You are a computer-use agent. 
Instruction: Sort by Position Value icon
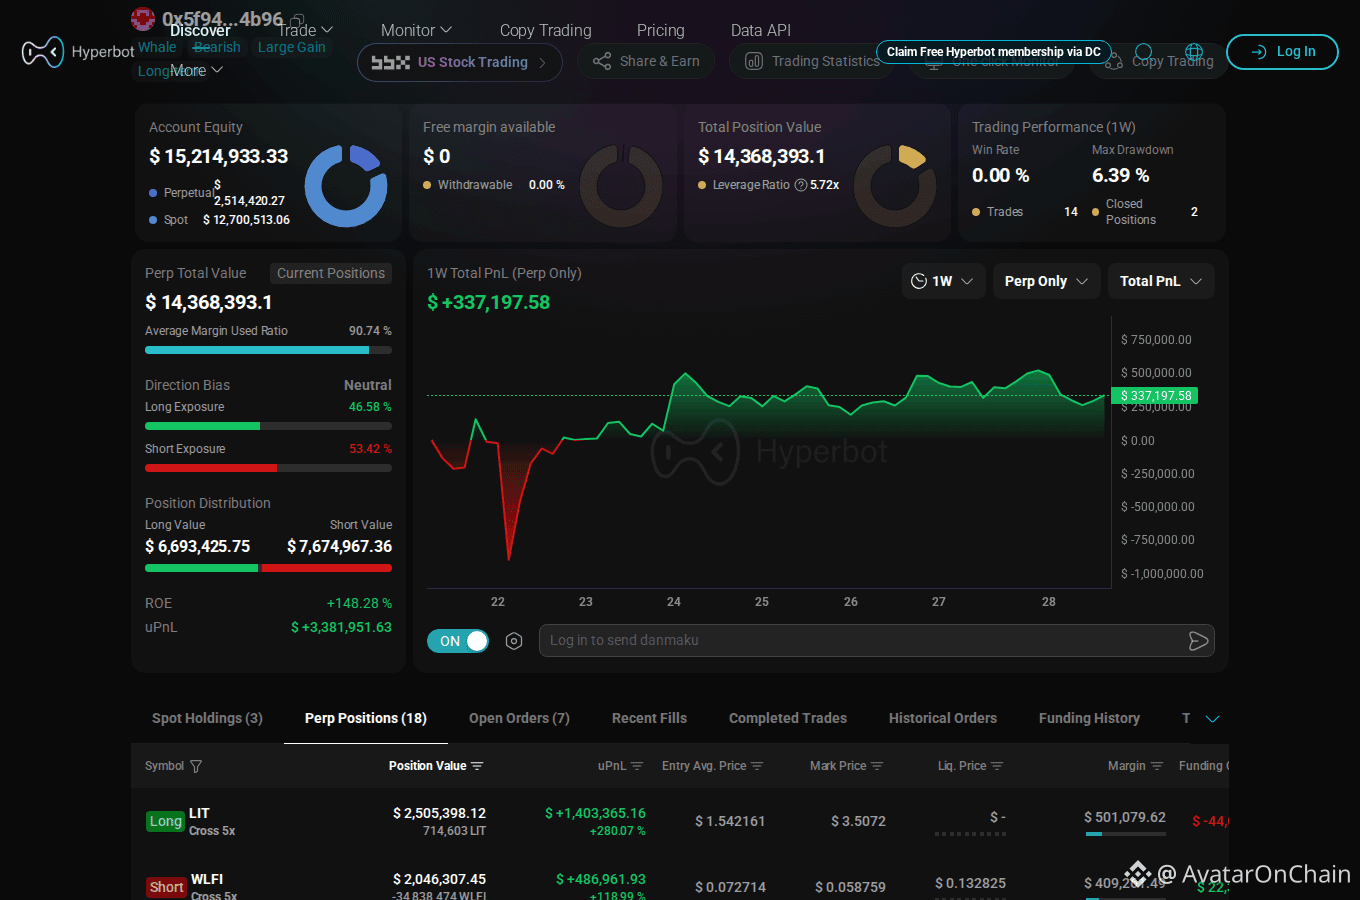[x=477, y=766]
